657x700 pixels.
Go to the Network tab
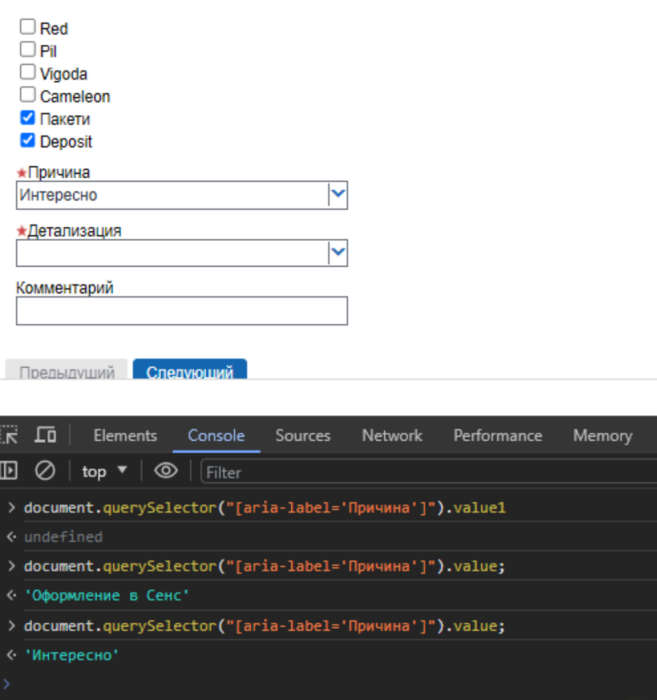point(392,435)
